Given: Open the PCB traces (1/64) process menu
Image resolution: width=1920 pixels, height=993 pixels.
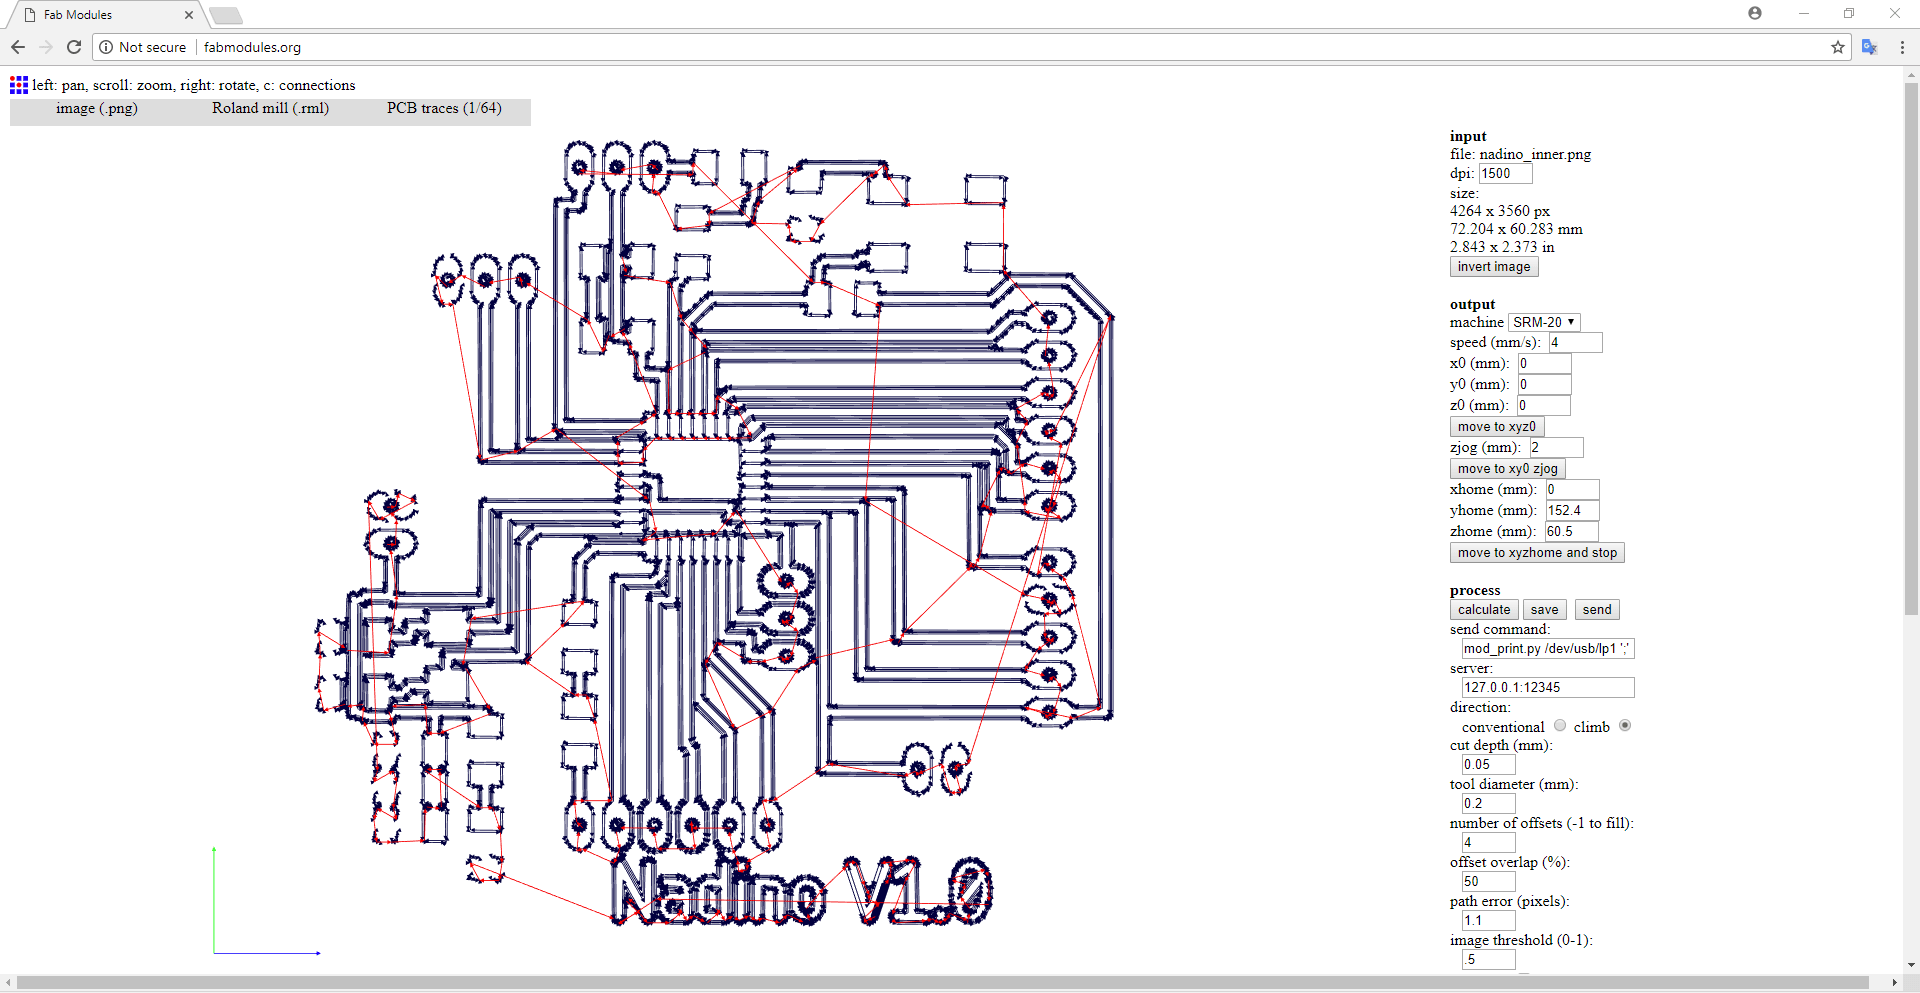Looking at the screenshot, I should point(444,108).
